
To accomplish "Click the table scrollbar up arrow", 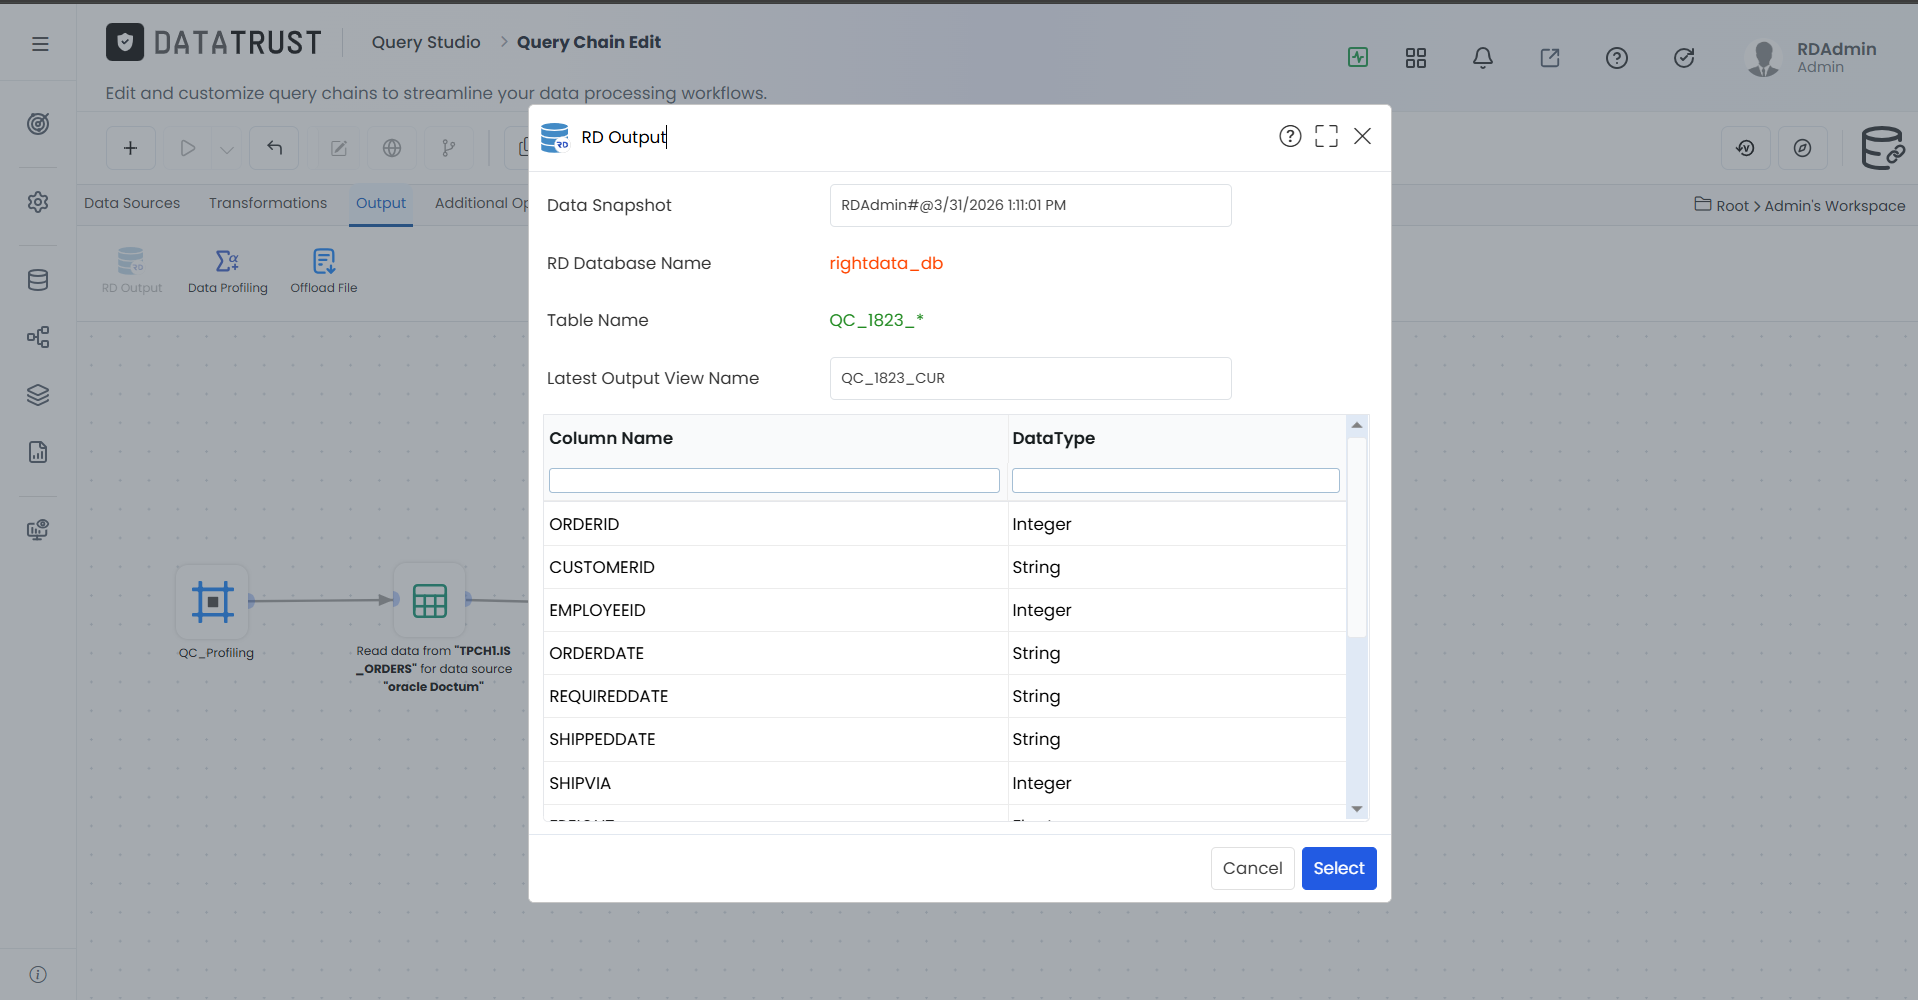I will tap(1357, 425).
